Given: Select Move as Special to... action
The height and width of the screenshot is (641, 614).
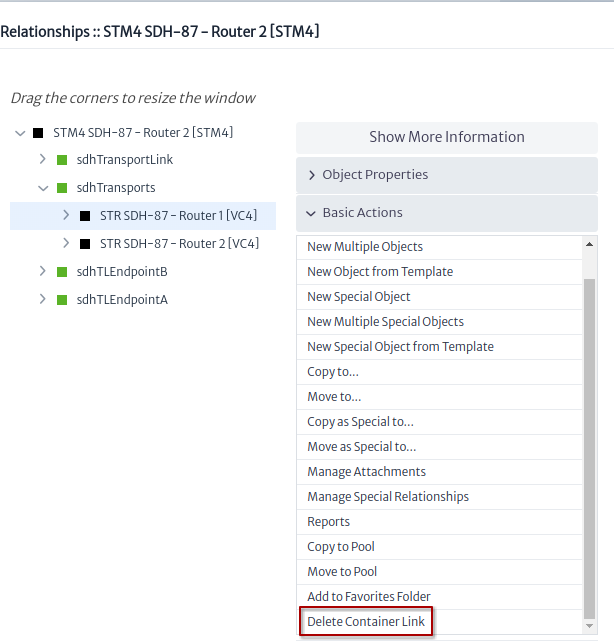Looking at the screenshot, I should pyautogui.click(x=439, y=447).
